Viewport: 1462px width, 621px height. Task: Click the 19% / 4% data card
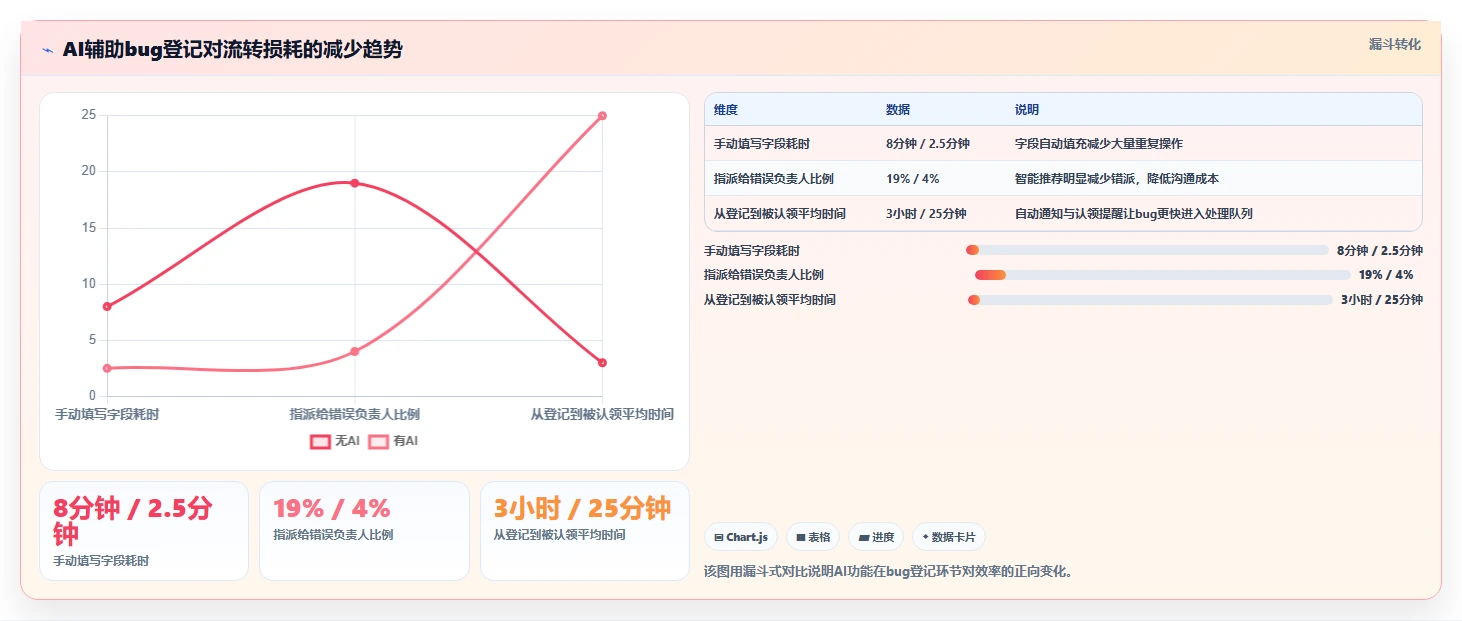364,531
